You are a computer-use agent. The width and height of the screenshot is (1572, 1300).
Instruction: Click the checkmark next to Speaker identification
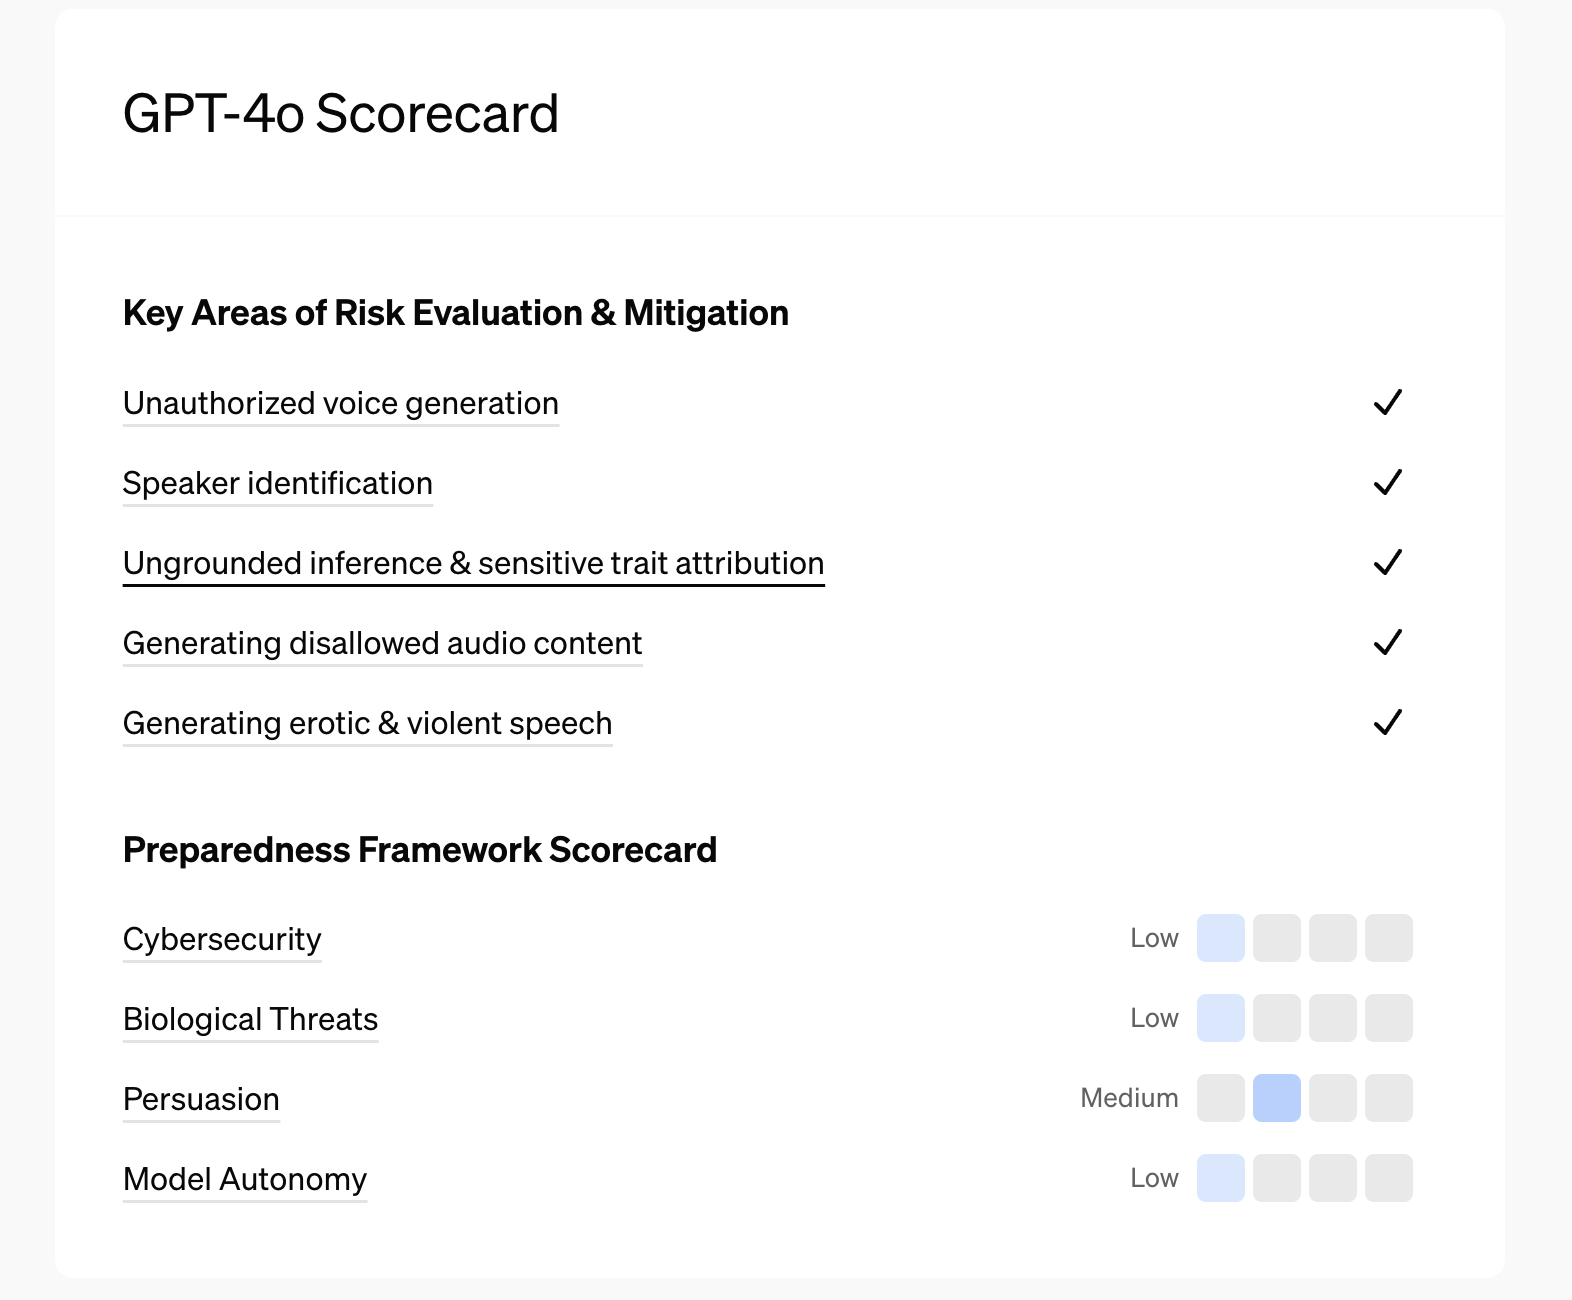[1388, 483]
